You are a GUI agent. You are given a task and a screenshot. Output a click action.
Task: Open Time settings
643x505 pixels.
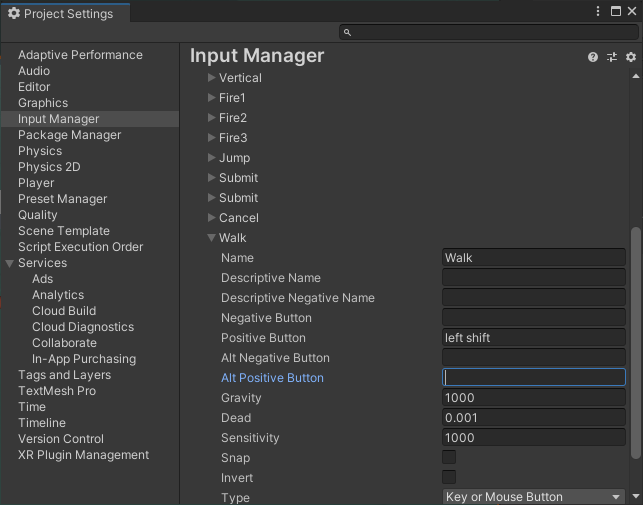(x=32, y=407)
